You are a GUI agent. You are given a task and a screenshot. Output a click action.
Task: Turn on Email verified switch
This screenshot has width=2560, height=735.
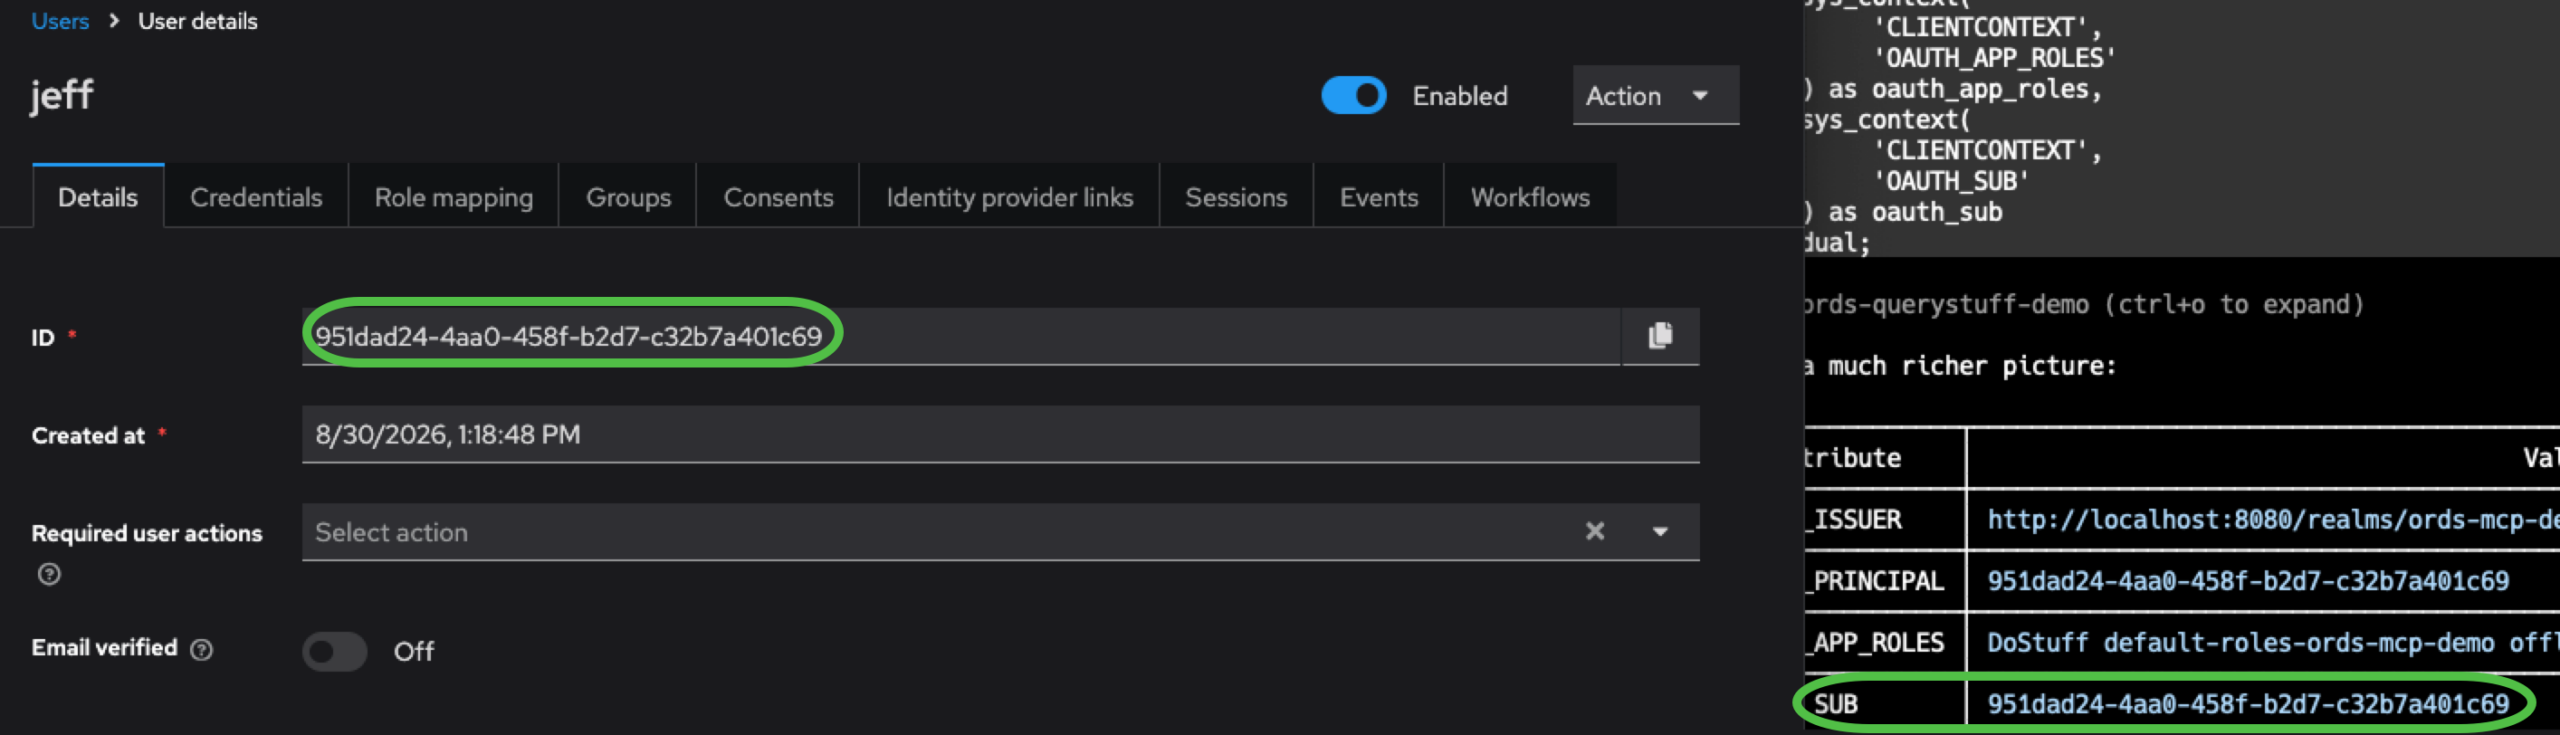[335, 651]
